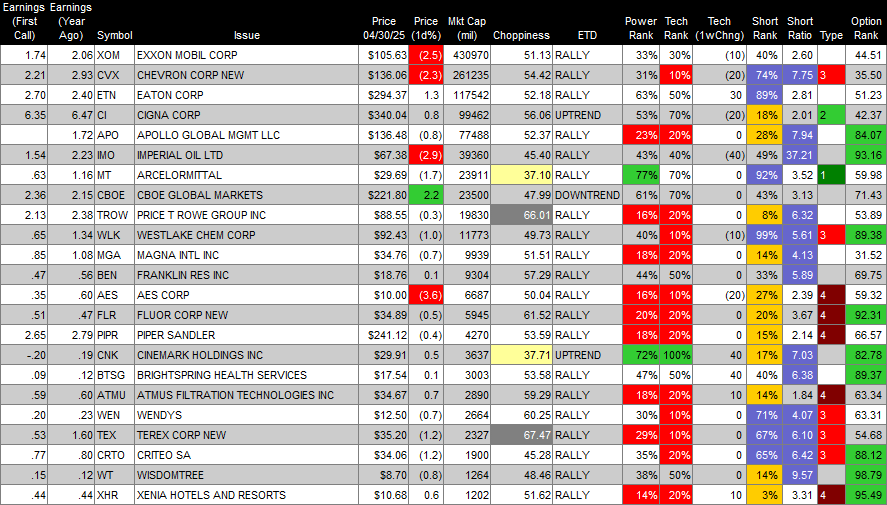
Task: Click the dark green type 1 cell for MT
Action: [x=831, y=175]
